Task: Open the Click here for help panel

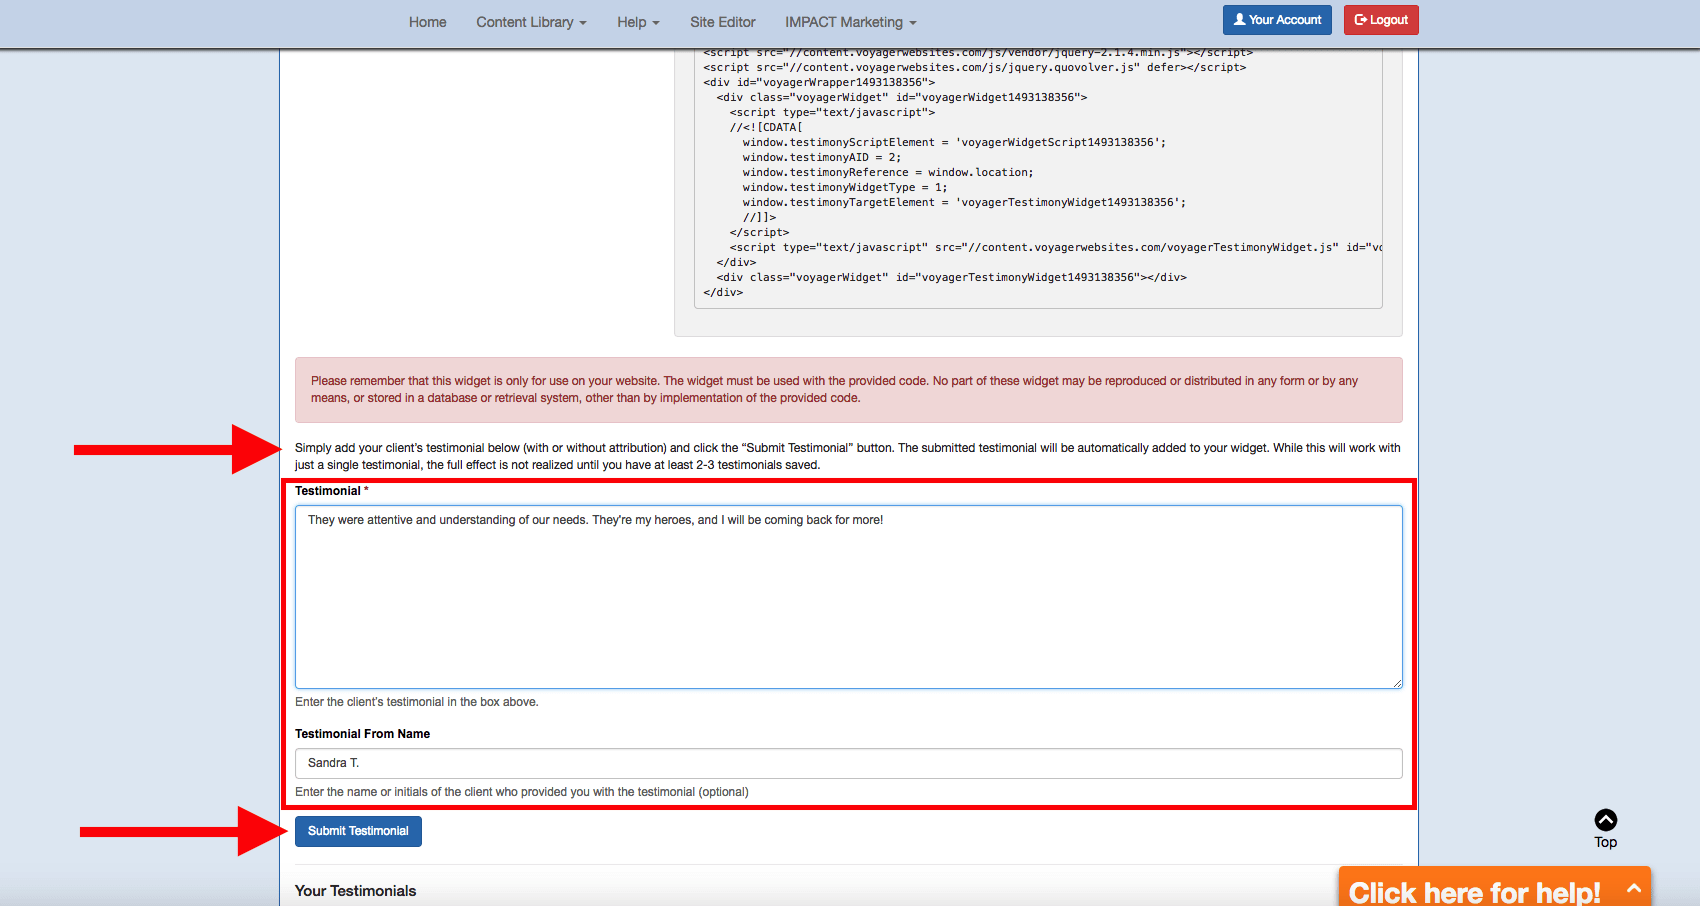Action: click(x=1495, y=888)
